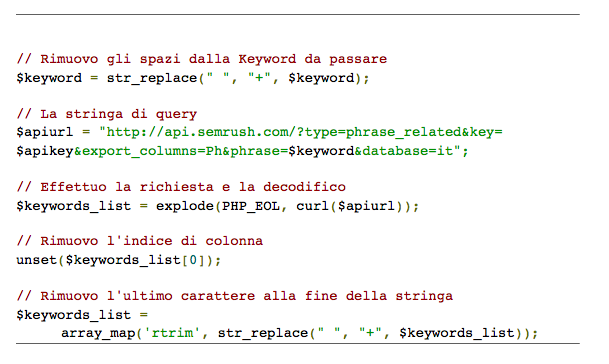This screenshot has width=609, height=364.
Task: Click comment 'Effettuo la richiesta e la decodifico'
Action: click(181, 187)
